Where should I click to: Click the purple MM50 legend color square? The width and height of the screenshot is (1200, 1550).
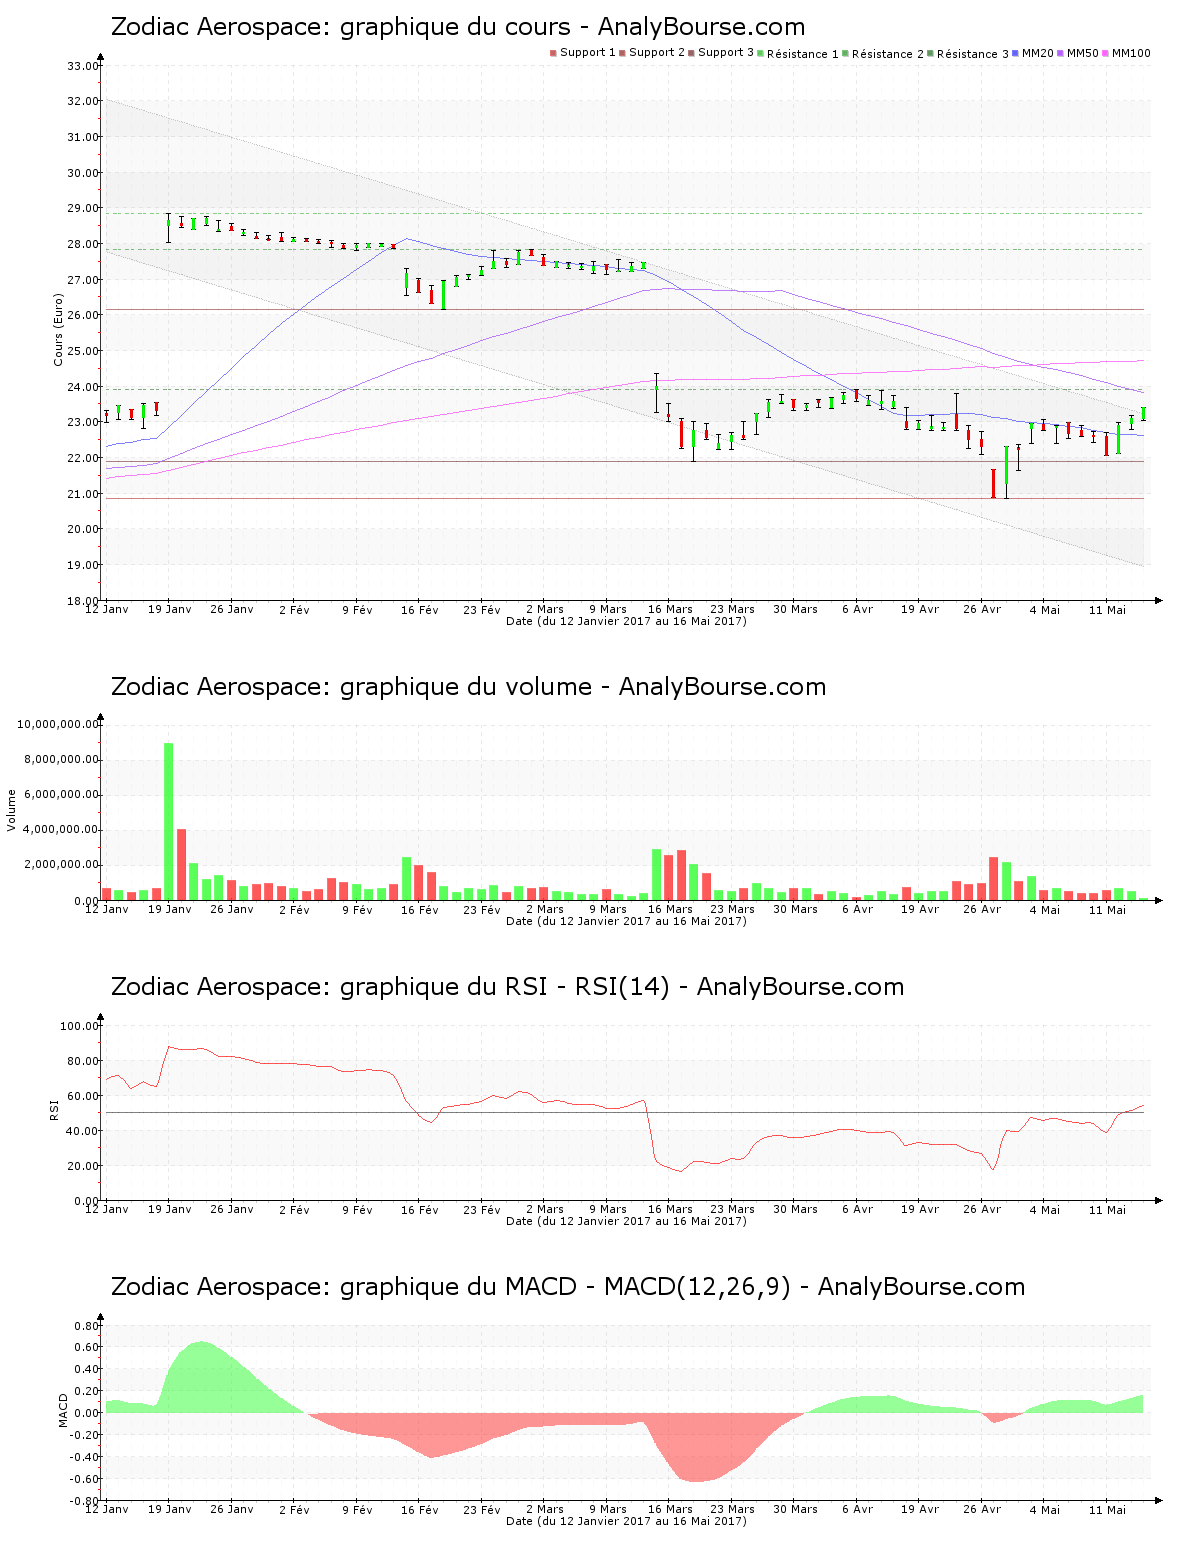coord(1062,53)
